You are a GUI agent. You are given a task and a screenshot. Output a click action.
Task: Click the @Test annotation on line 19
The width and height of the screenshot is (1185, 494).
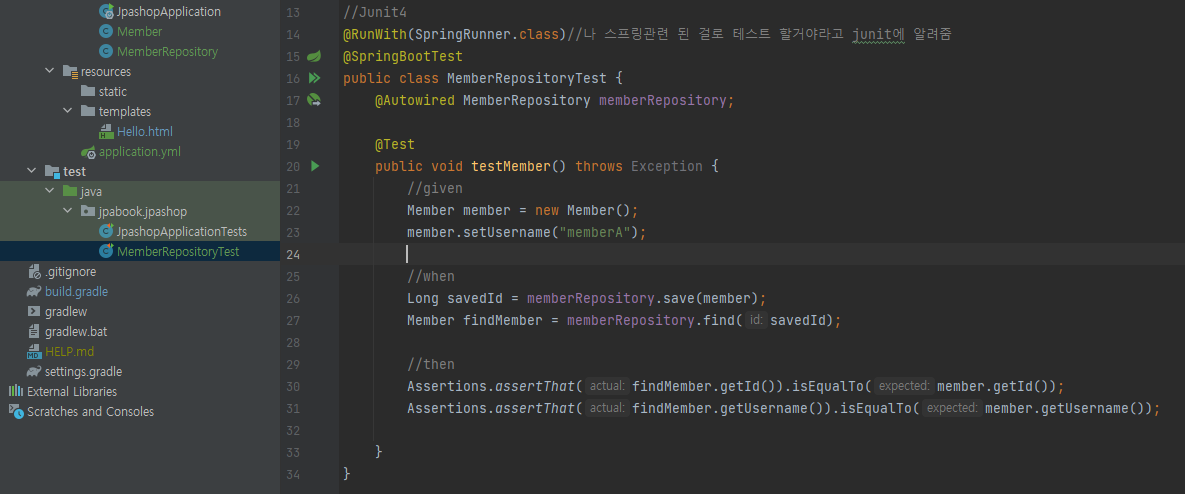click(394, 144)
